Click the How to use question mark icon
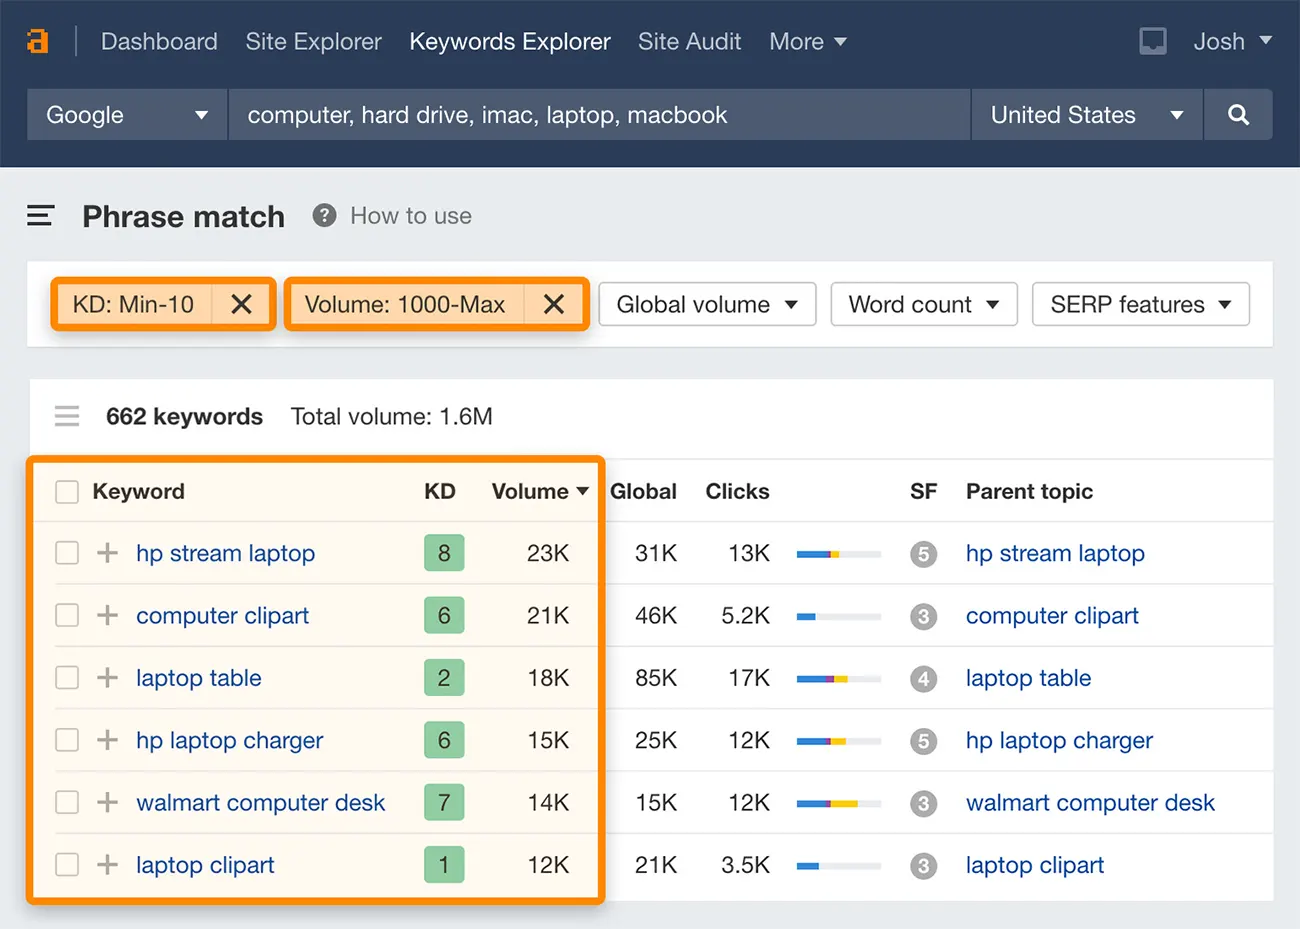 [x=324, y=216]
